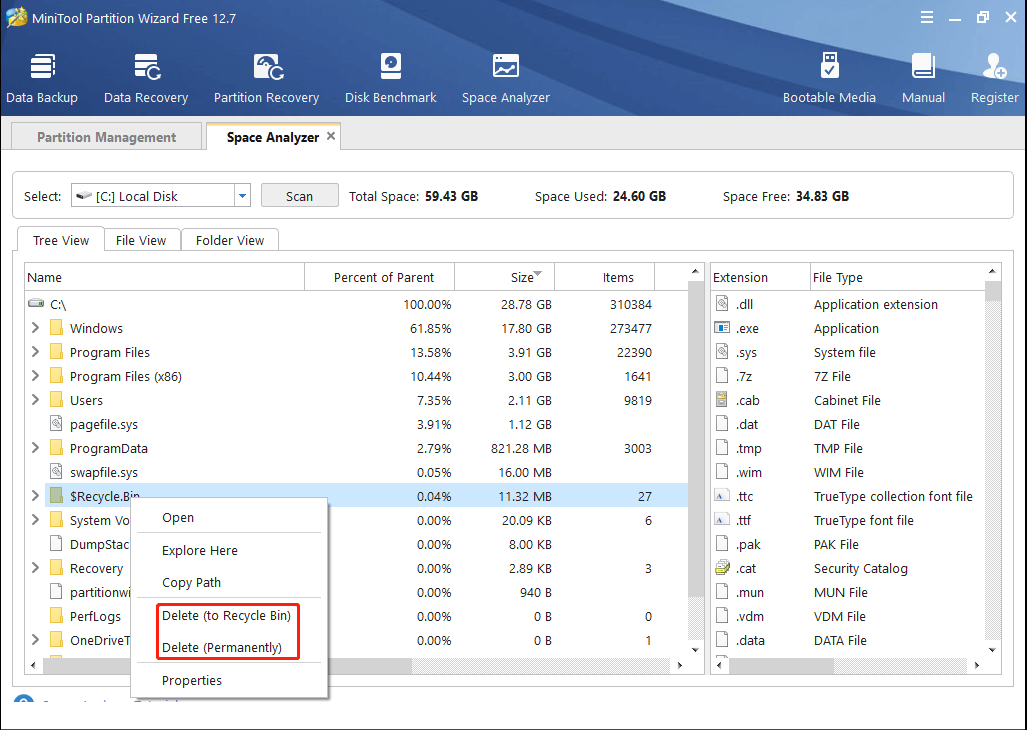Open the Data Backup tool
1027x730 pixels.
coord(42,79)
